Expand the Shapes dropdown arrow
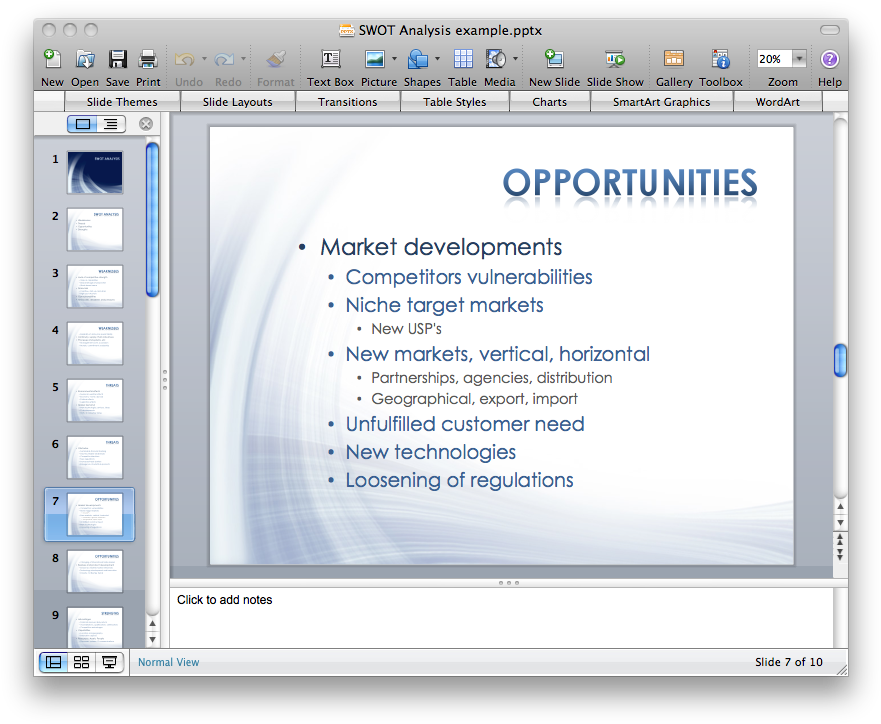 437,59
